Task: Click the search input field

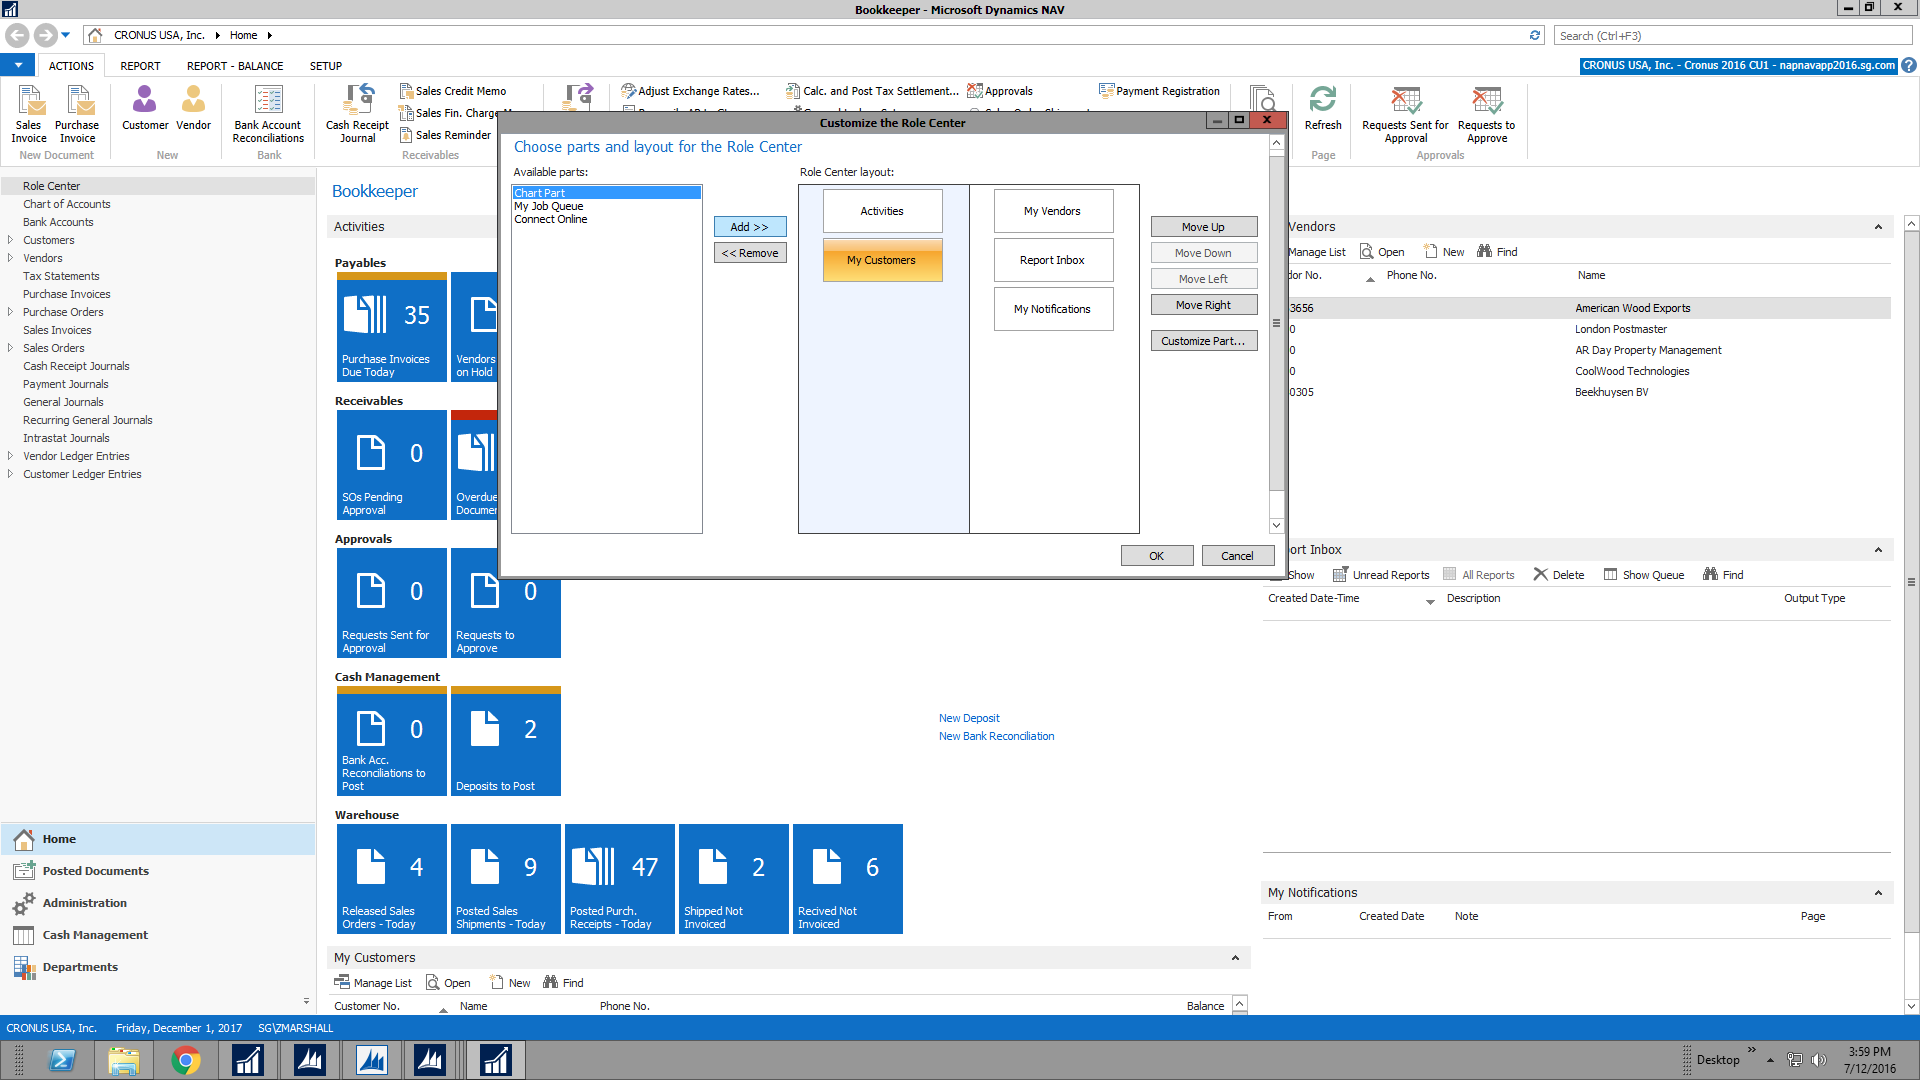Action: 1732,36
